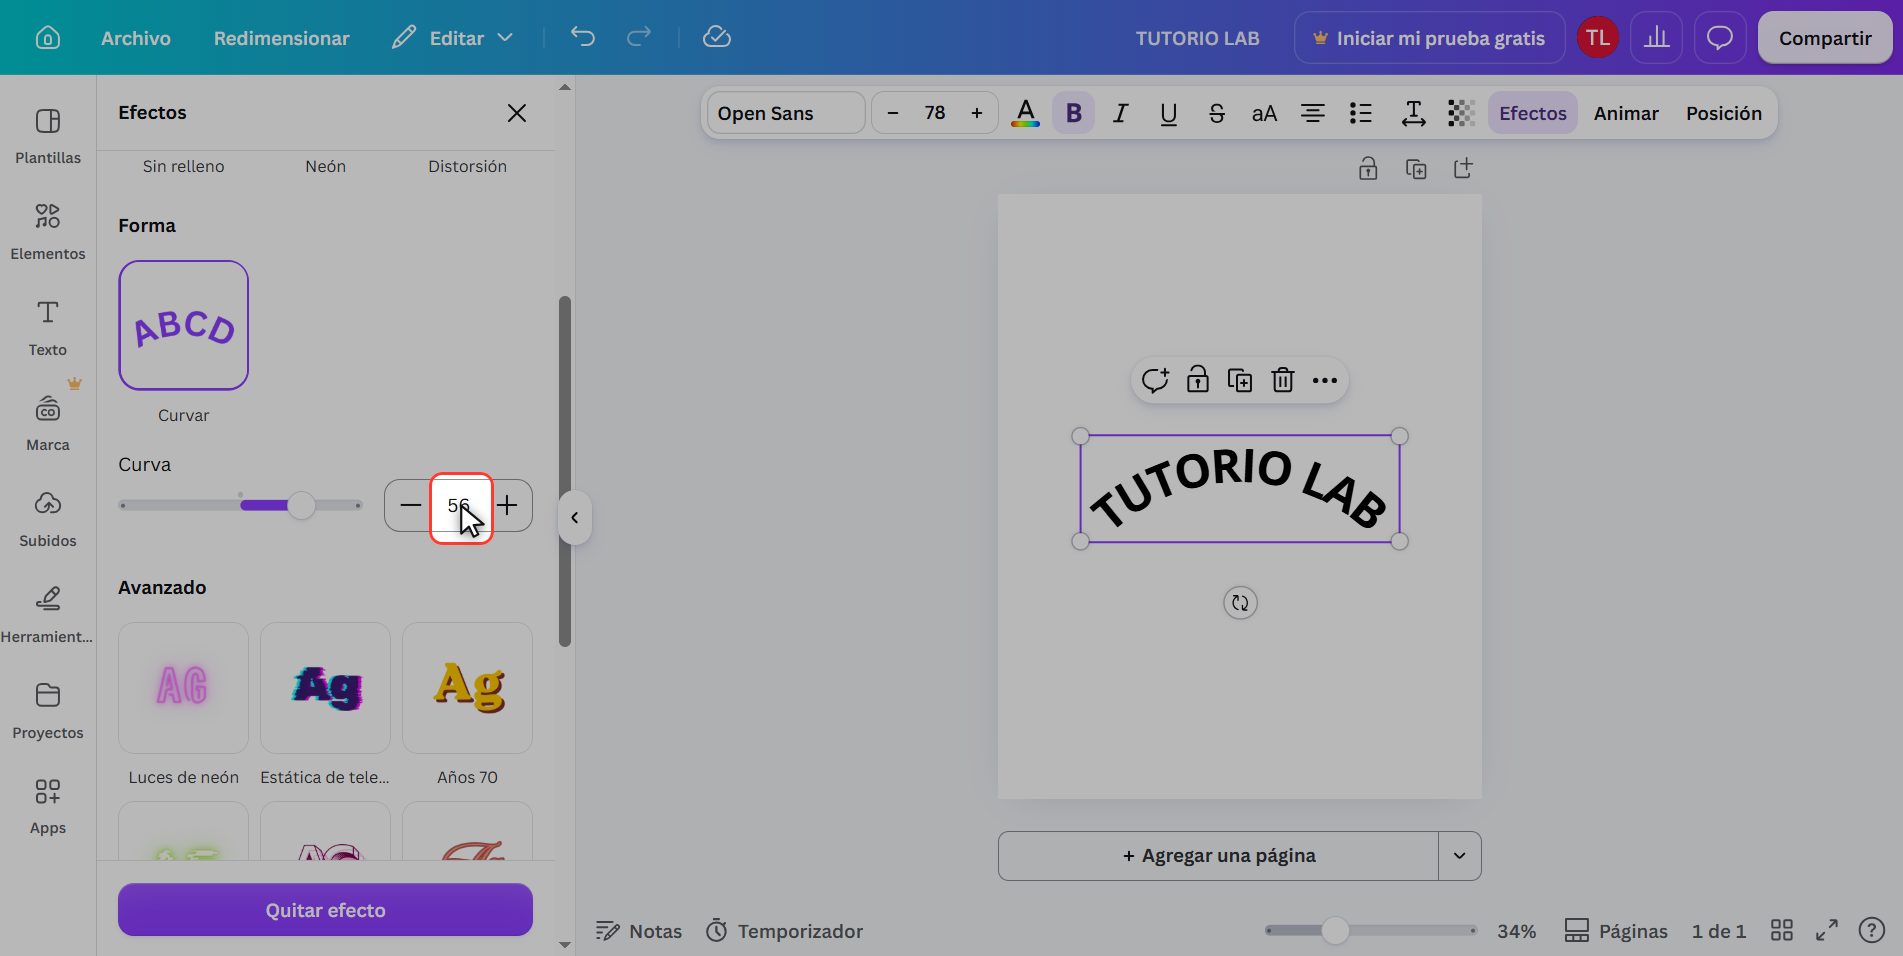The image size is (1903, 956).
Task: Duplicate the page icon above canvas
Action: coord(1416,168)
